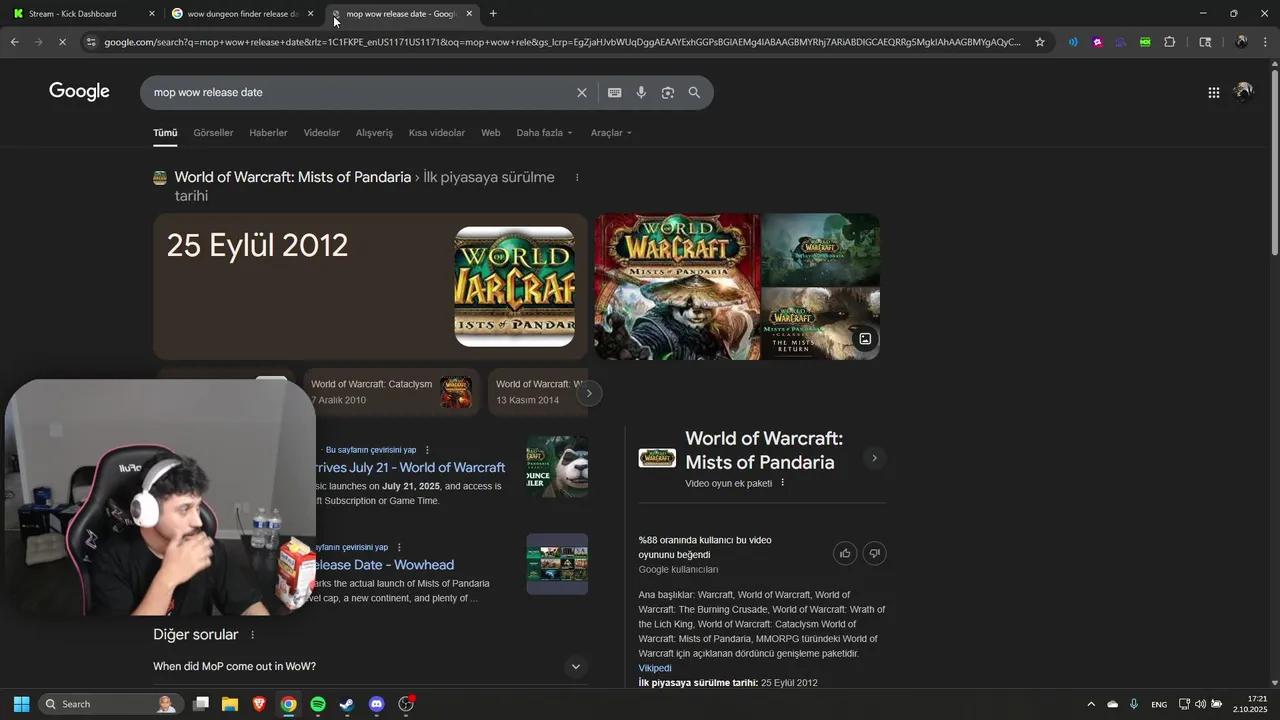Open the Chrome extensions puzzle icon
This screenshot has height=720, width=1280.
pos(1170,42)
